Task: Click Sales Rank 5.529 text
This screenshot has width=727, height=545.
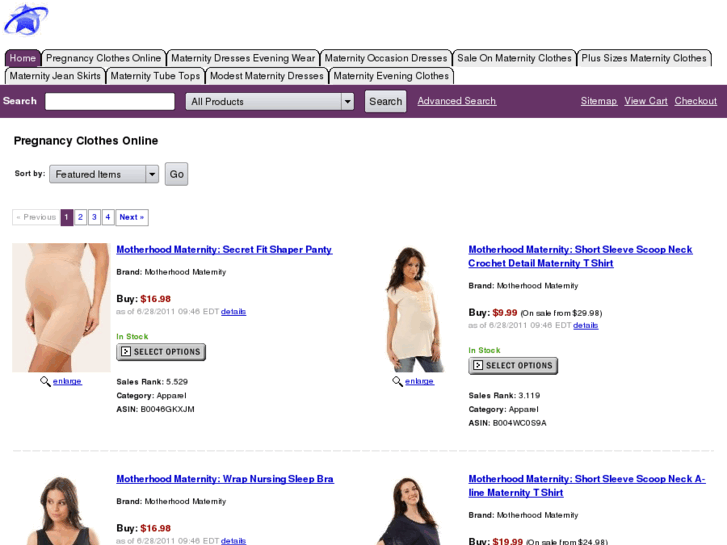Action: coord(152,382)
